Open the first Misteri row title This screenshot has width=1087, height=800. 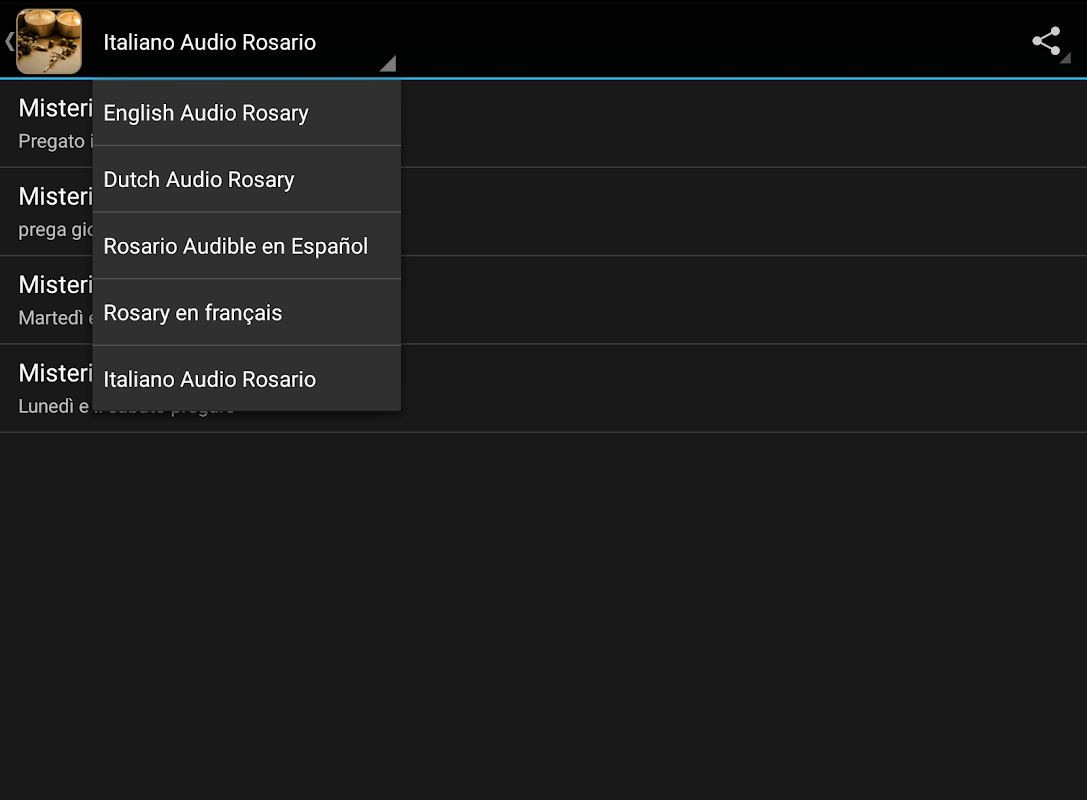click(x=55, y=108)
